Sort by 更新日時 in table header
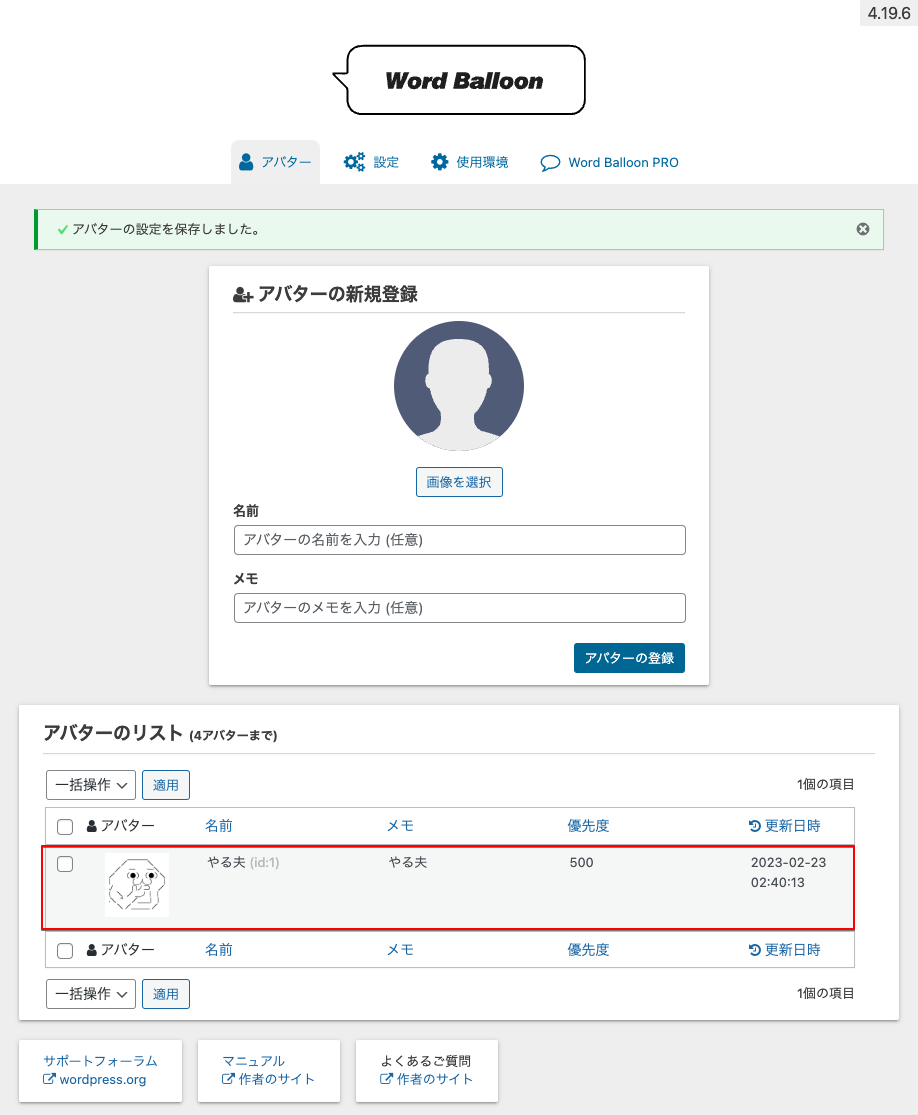The image size is (918, 1115). [785, 826]
